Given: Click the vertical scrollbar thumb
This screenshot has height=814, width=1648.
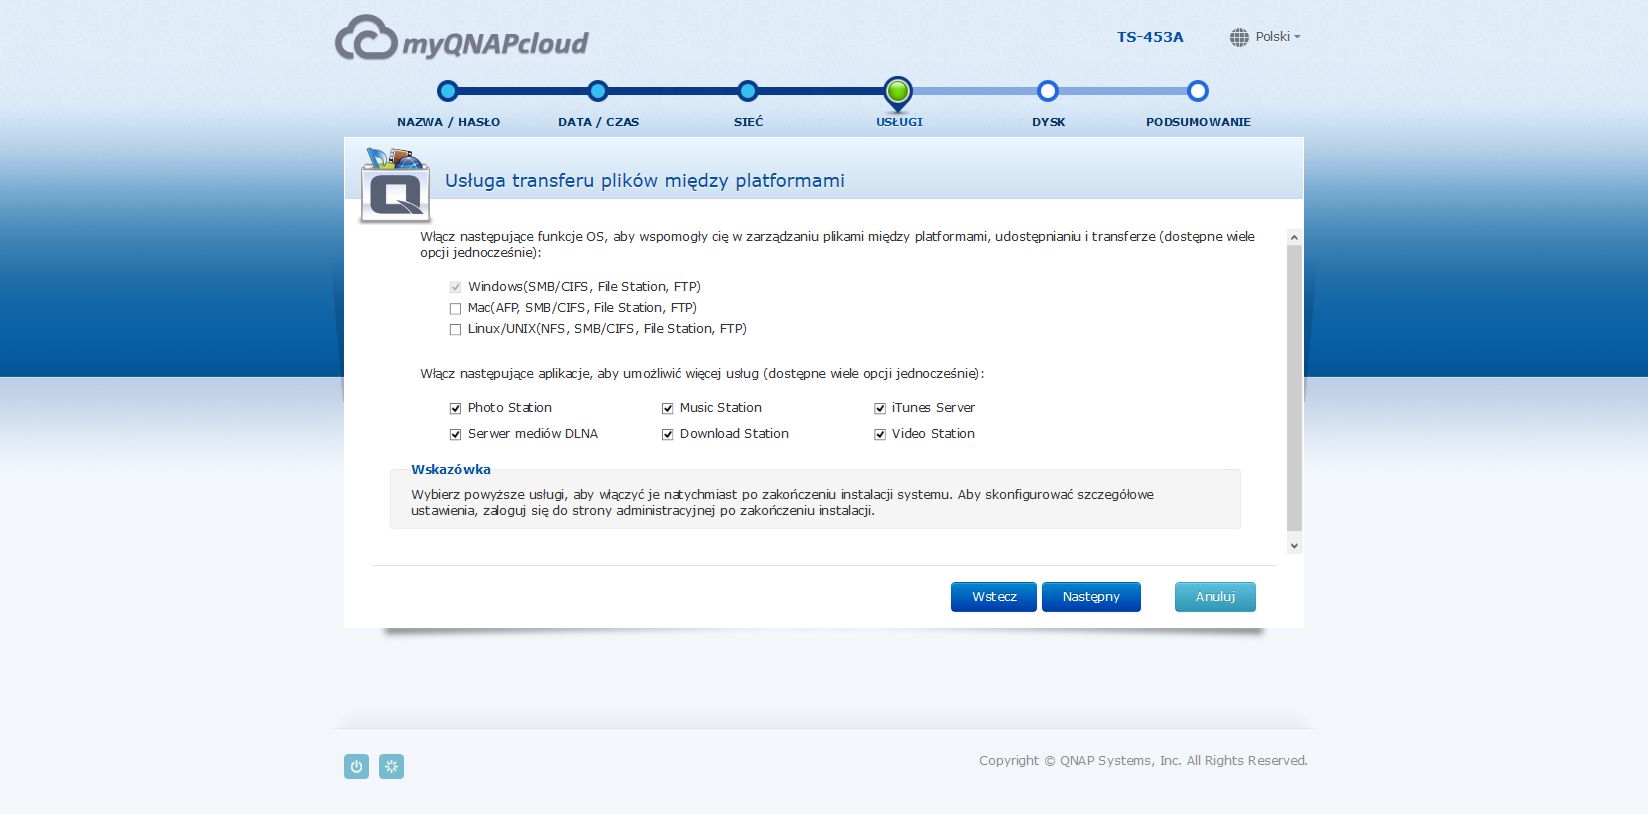Looking at the screenshot, I should (1294, 388).
